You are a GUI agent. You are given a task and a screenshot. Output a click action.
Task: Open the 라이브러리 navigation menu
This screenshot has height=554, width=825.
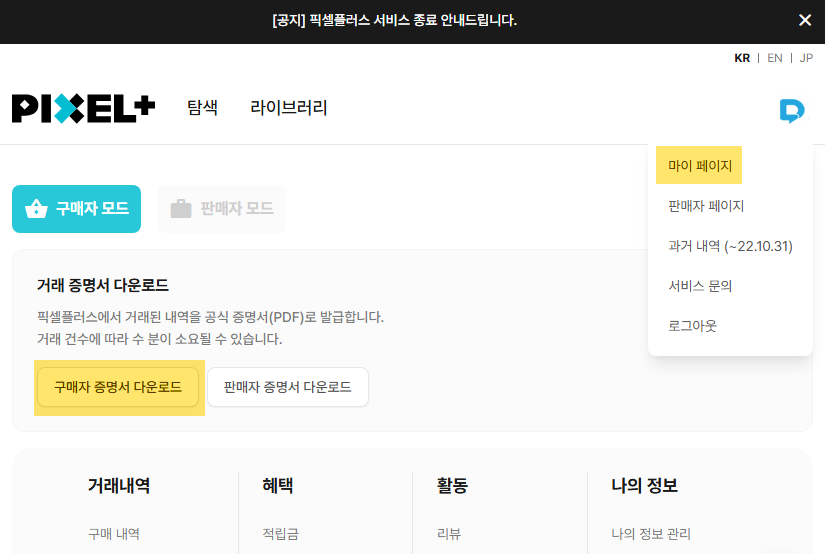[288, 108]
